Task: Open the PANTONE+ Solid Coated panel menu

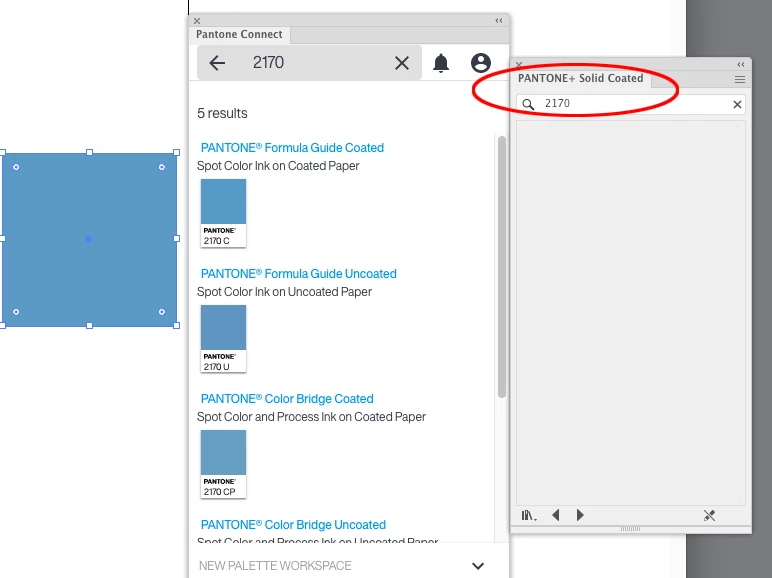Action: [x=740, y=79]
